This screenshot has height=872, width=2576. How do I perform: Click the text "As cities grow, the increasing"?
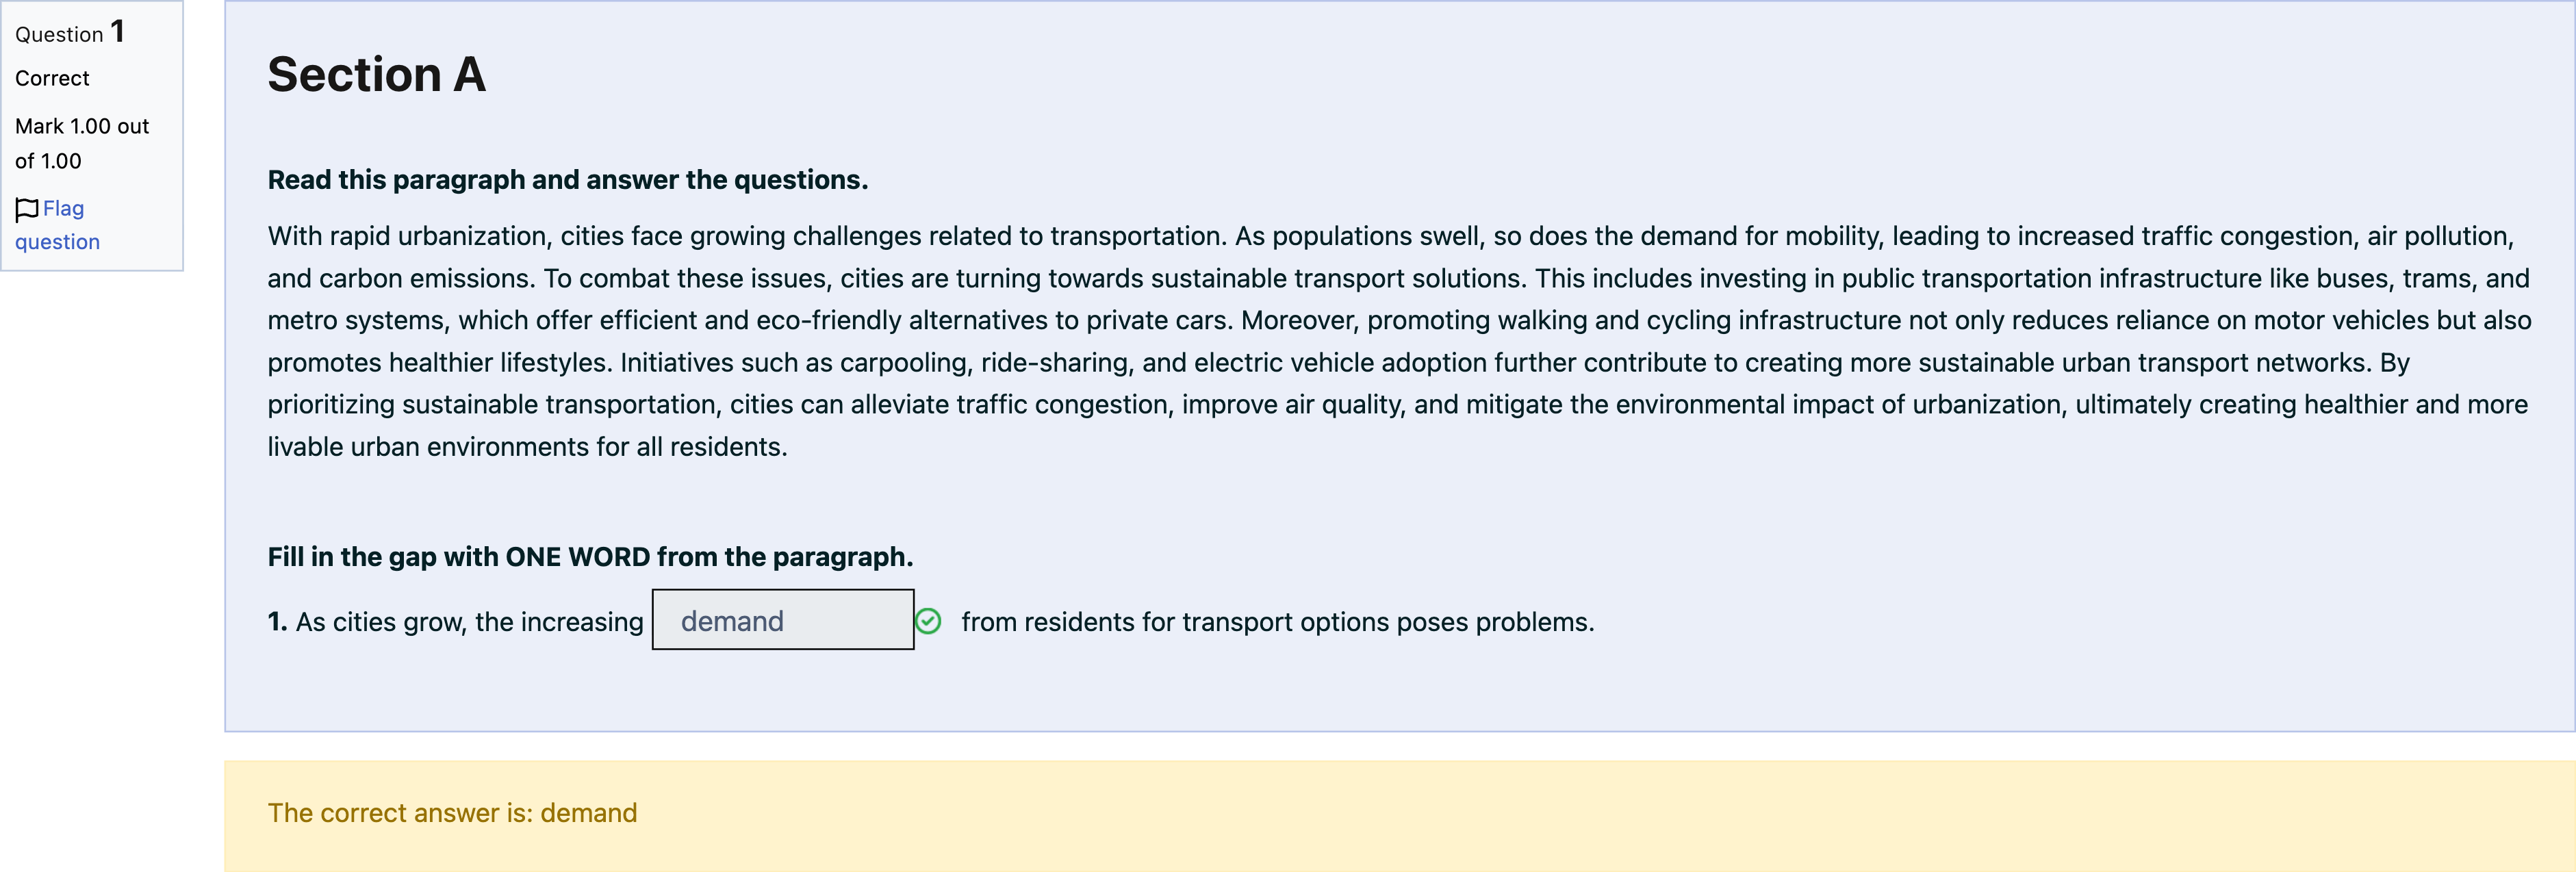(469, 622)
